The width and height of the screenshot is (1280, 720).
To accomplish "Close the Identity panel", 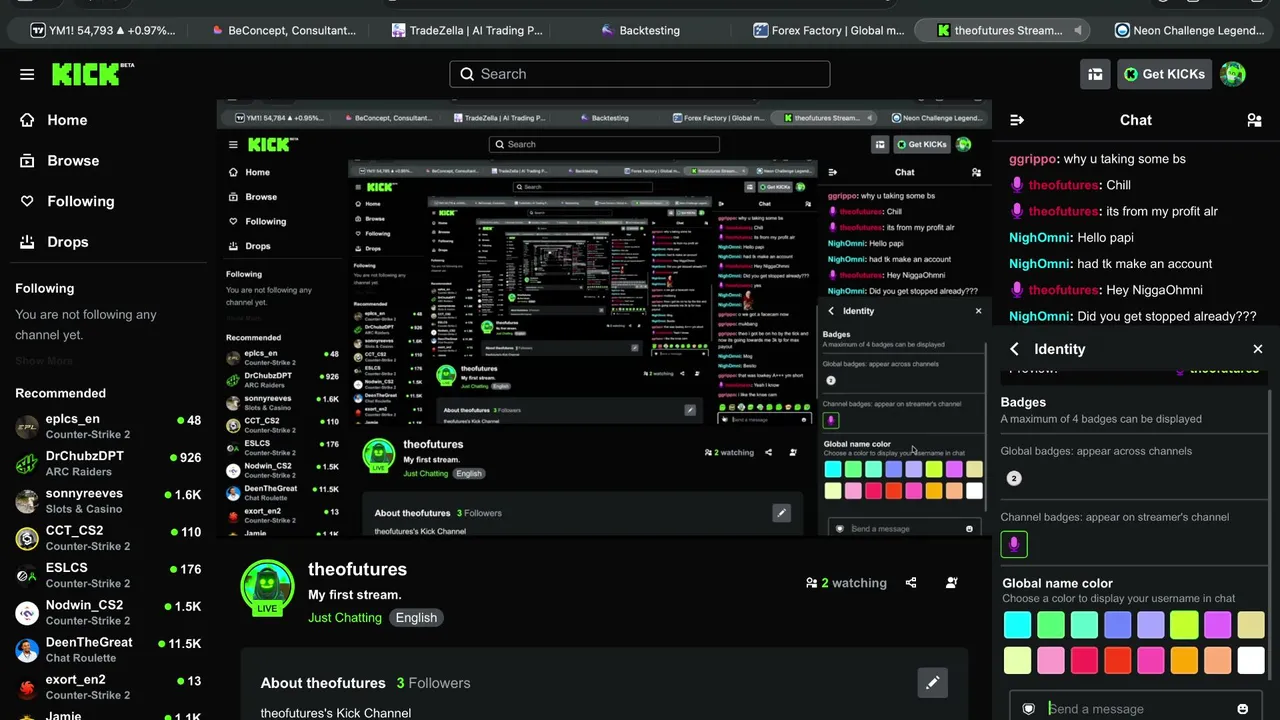I will pyautogui.click(x=1258, y=349).
